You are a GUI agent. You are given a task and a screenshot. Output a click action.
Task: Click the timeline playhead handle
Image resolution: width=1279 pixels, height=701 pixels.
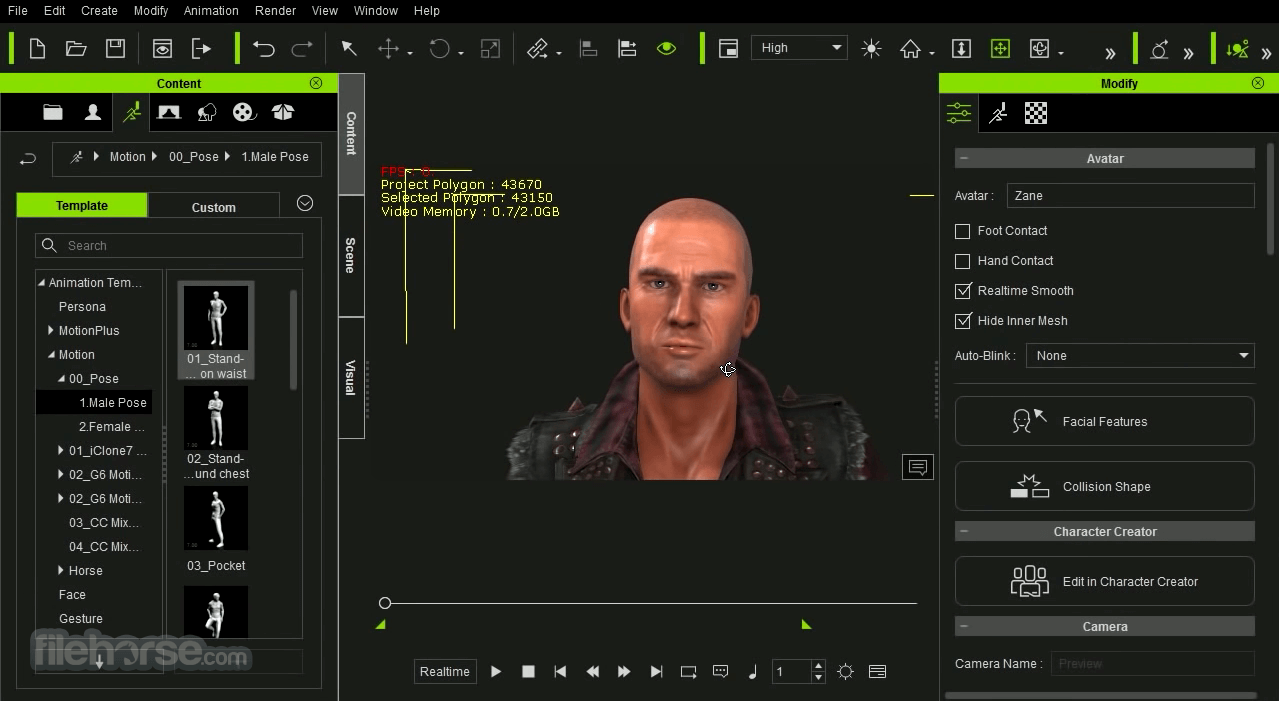coord(385,603)
